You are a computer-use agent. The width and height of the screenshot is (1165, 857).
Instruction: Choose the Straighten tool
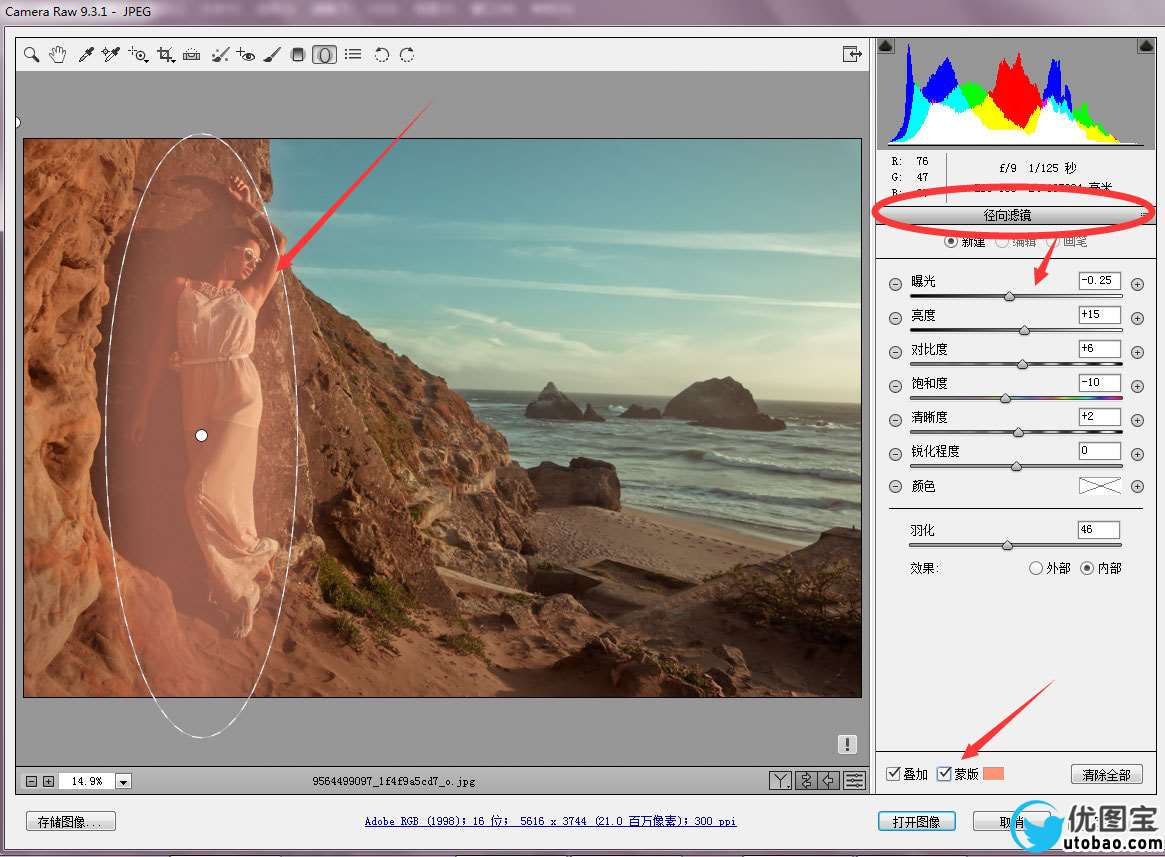[x=192, y=54]
